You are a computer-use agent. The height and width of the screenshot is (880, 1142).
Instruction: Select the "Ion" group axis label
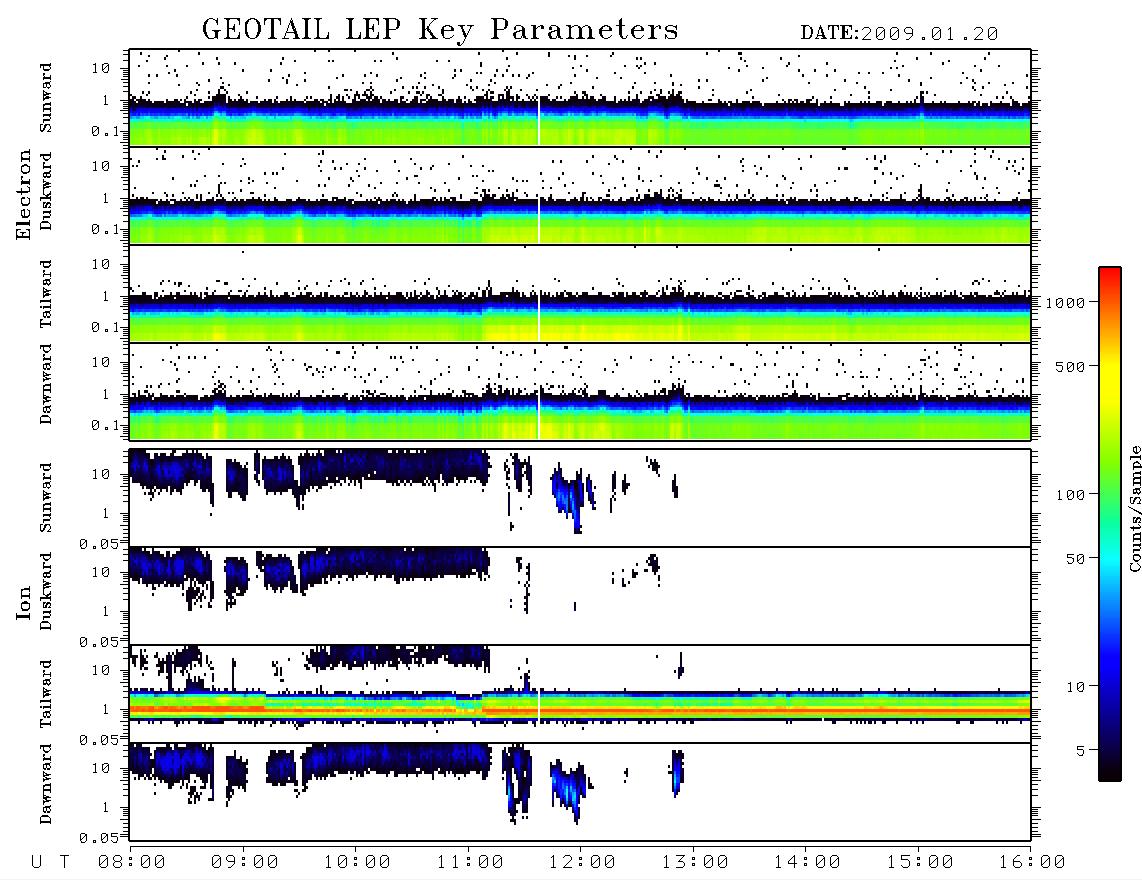[x=24, y=602]
